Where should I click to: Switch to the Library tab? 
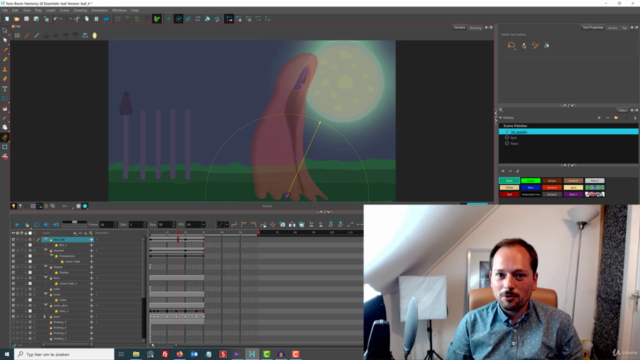click(612, 28)
